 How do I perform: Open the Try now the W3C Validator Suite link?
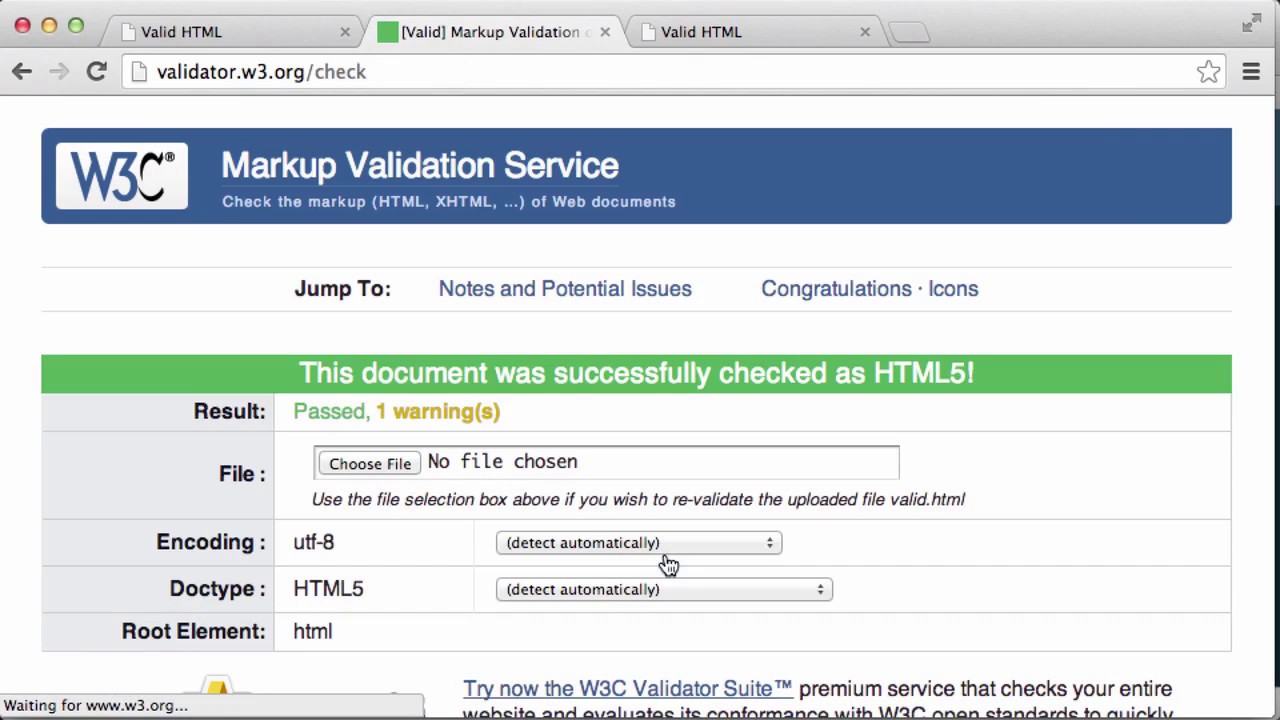[627, 688]
